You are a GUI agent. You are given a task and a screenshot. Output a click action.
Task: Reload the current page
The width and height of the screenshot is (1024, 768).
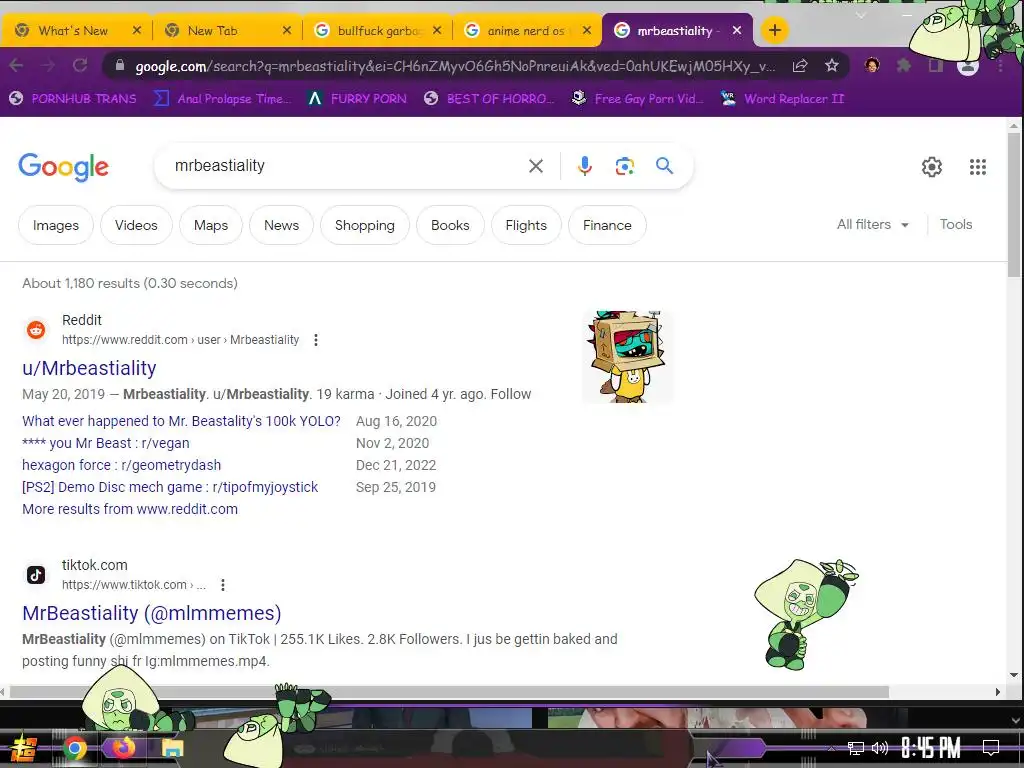80,65
